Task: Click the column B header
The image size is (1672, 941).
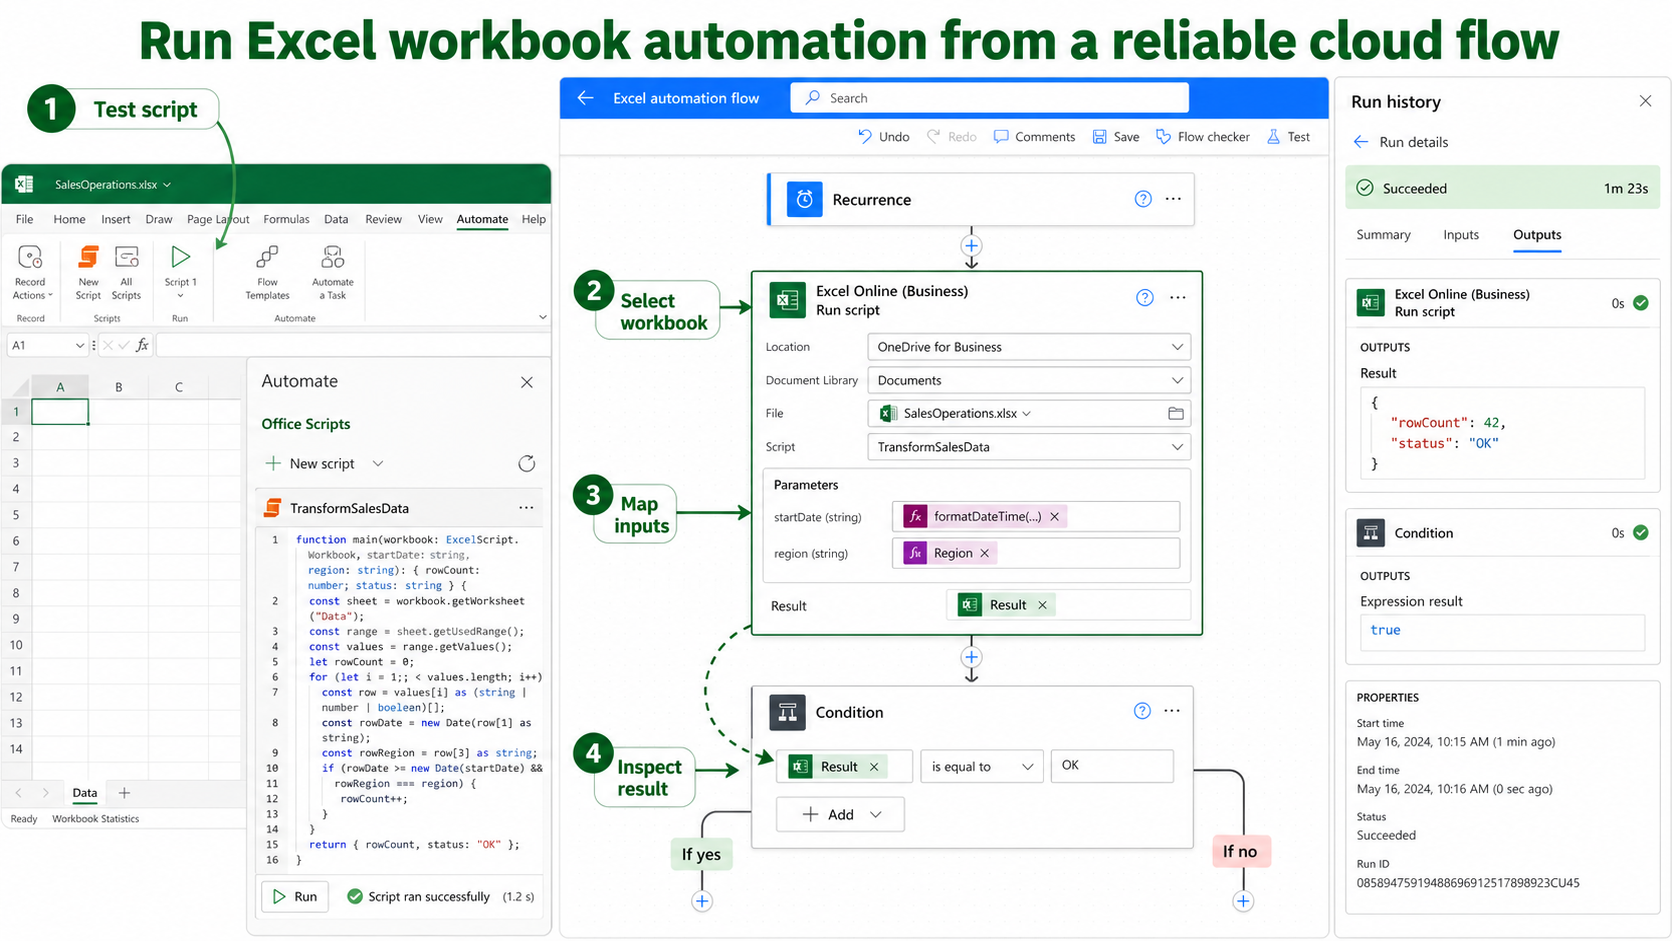Action: (119, 387)
